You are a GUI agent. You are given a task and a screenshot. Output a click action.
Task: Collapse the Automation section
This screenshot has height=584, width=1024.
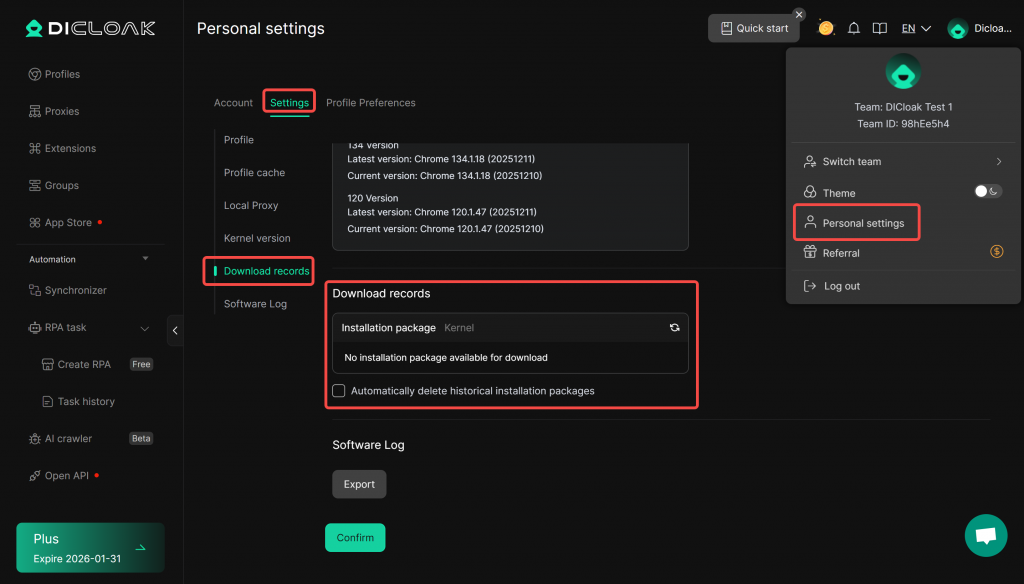[x=145, y=259]
